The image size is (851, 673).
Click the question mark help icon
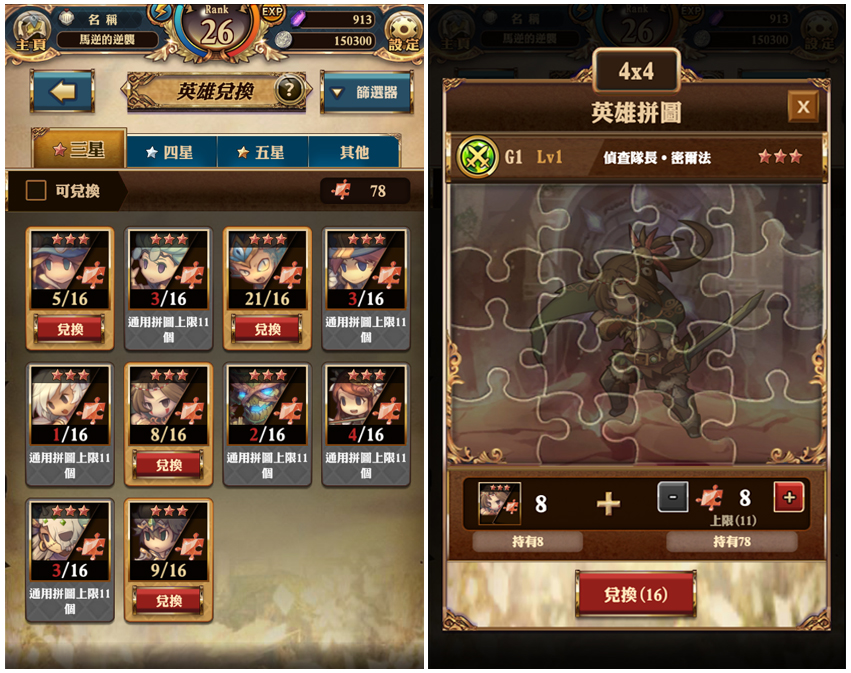tap(289, 90)
